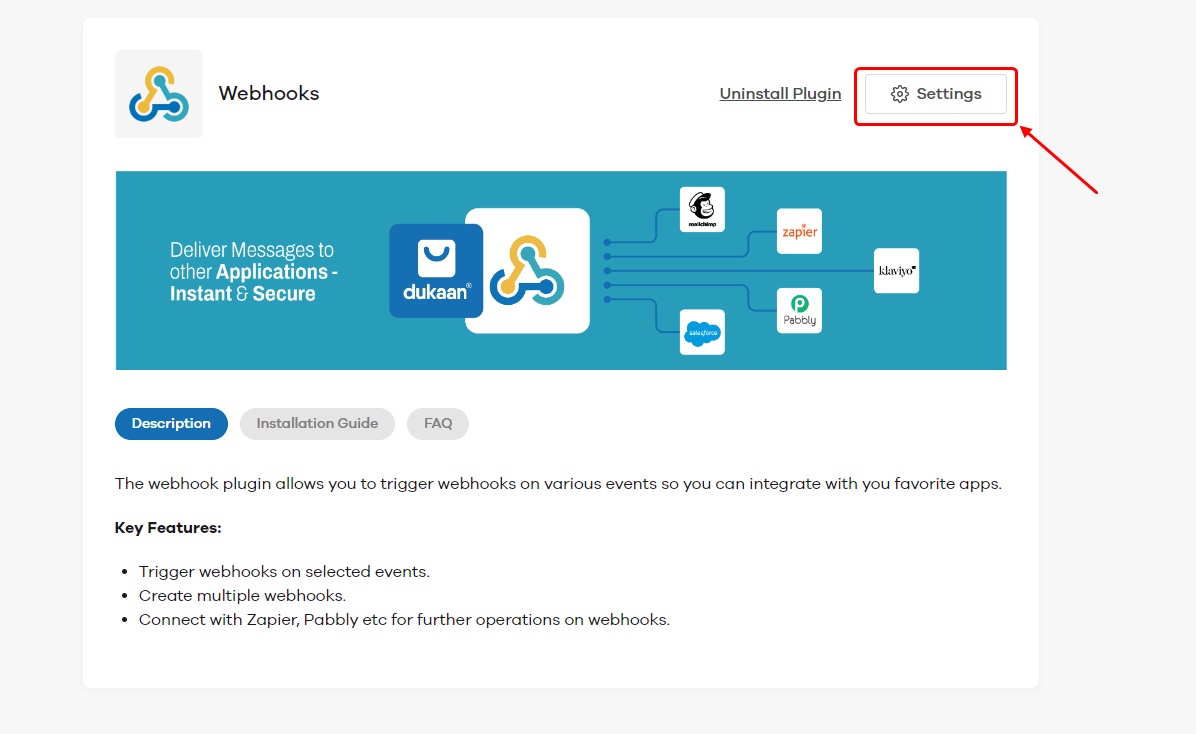Click the Webhooks title text
This screenshot has height=734, width=1196.
[268, 93]
